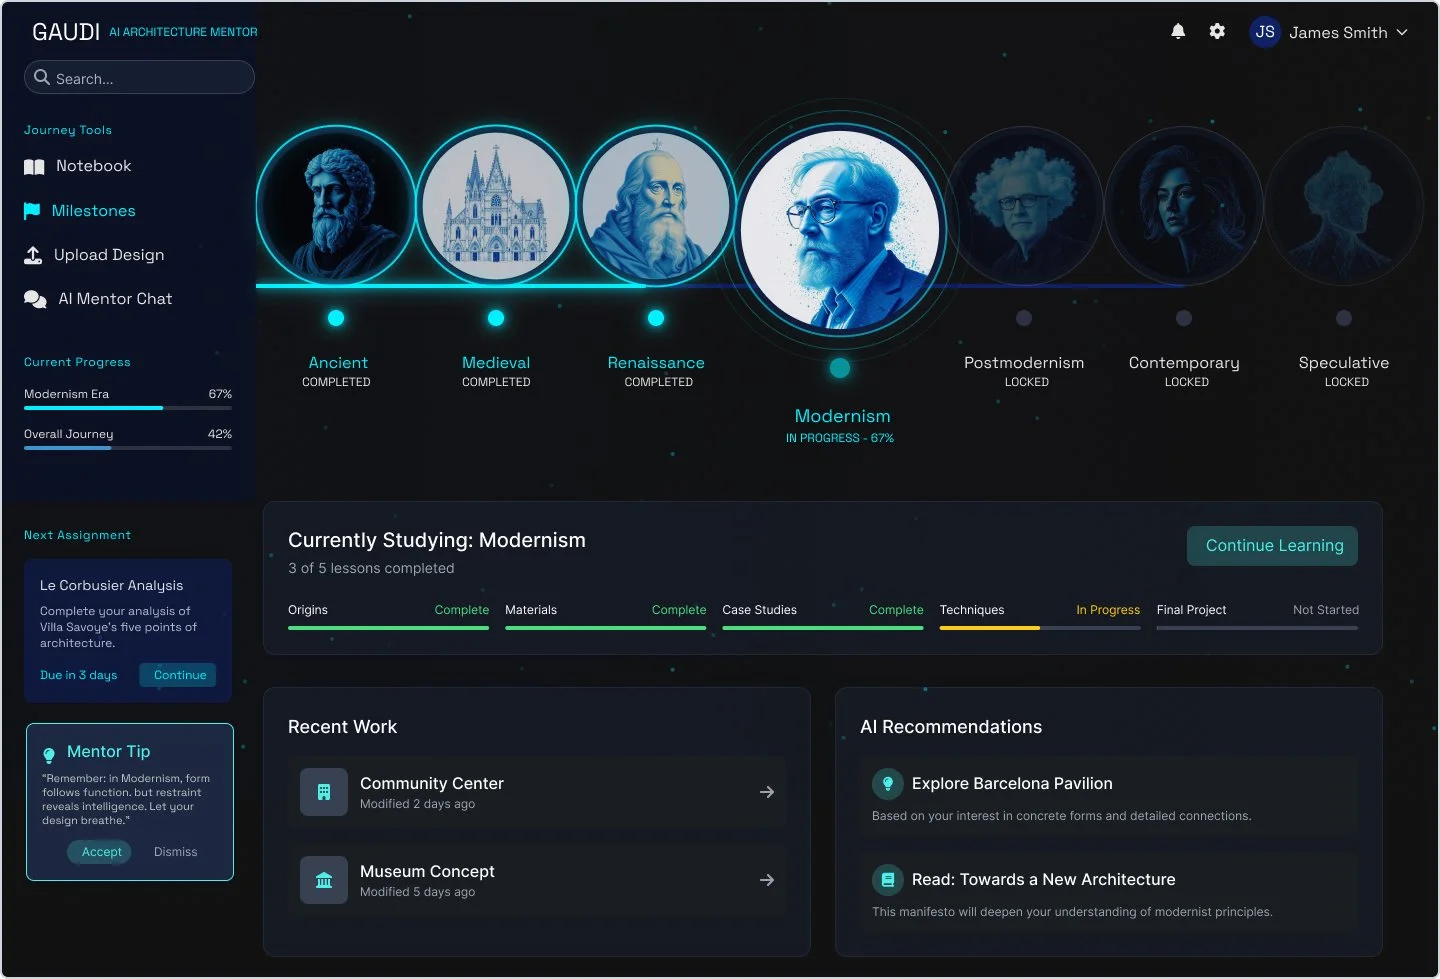
Task: Open Read: Towards a New Architecture recommendation
Action: [1109, 894]
